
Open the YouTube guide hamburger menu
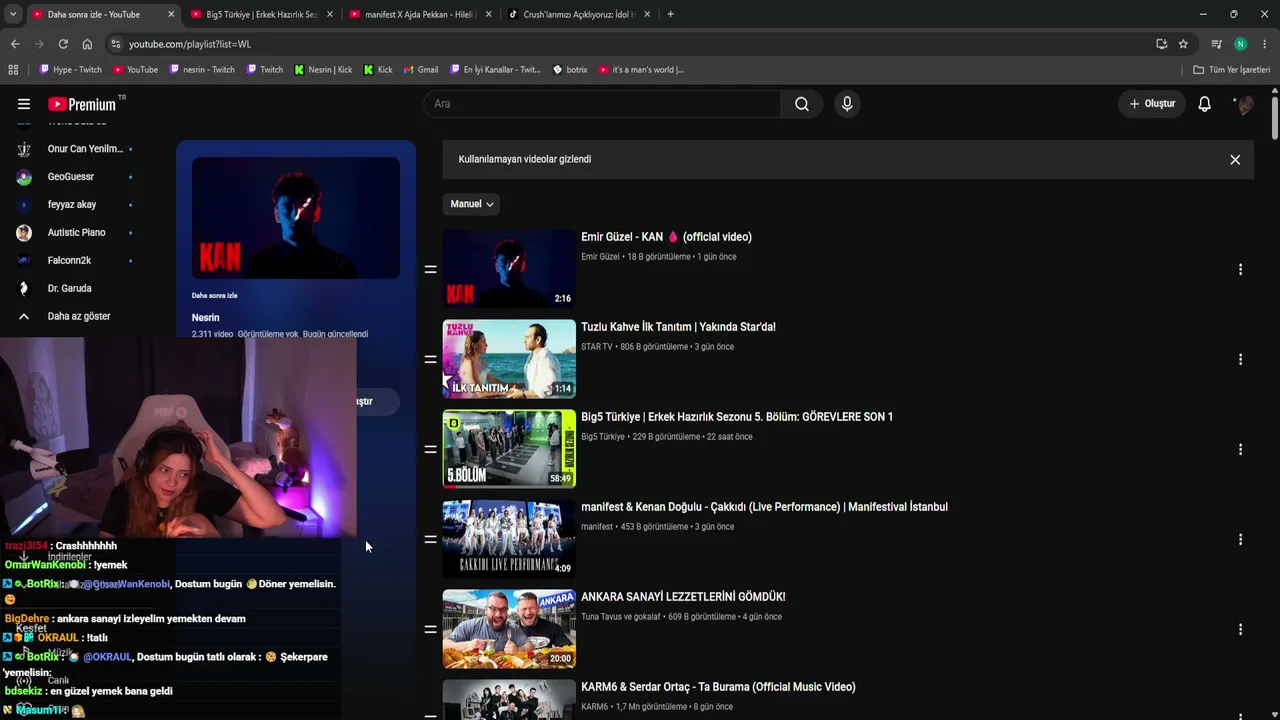coord(24,104)
